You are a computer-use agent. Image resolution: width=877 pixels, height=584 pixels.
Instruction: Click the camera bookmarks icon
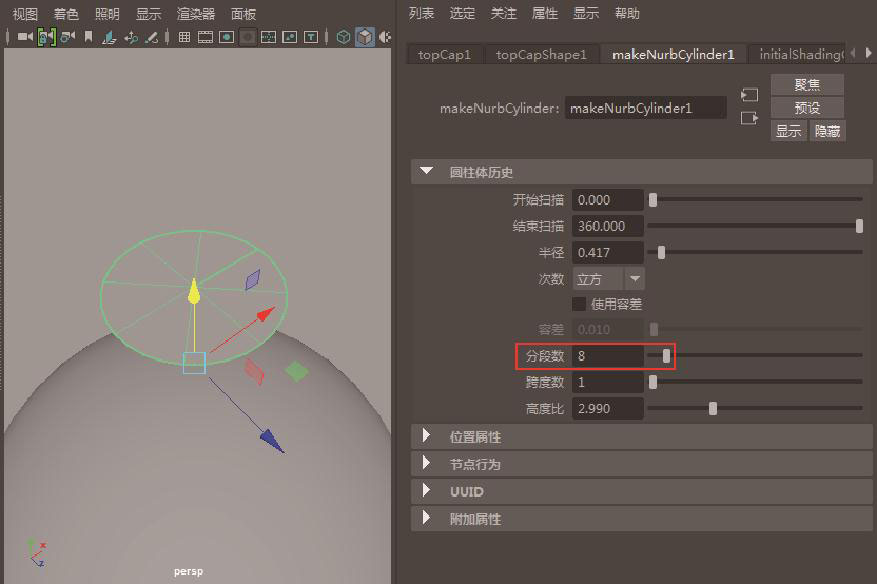88,37
